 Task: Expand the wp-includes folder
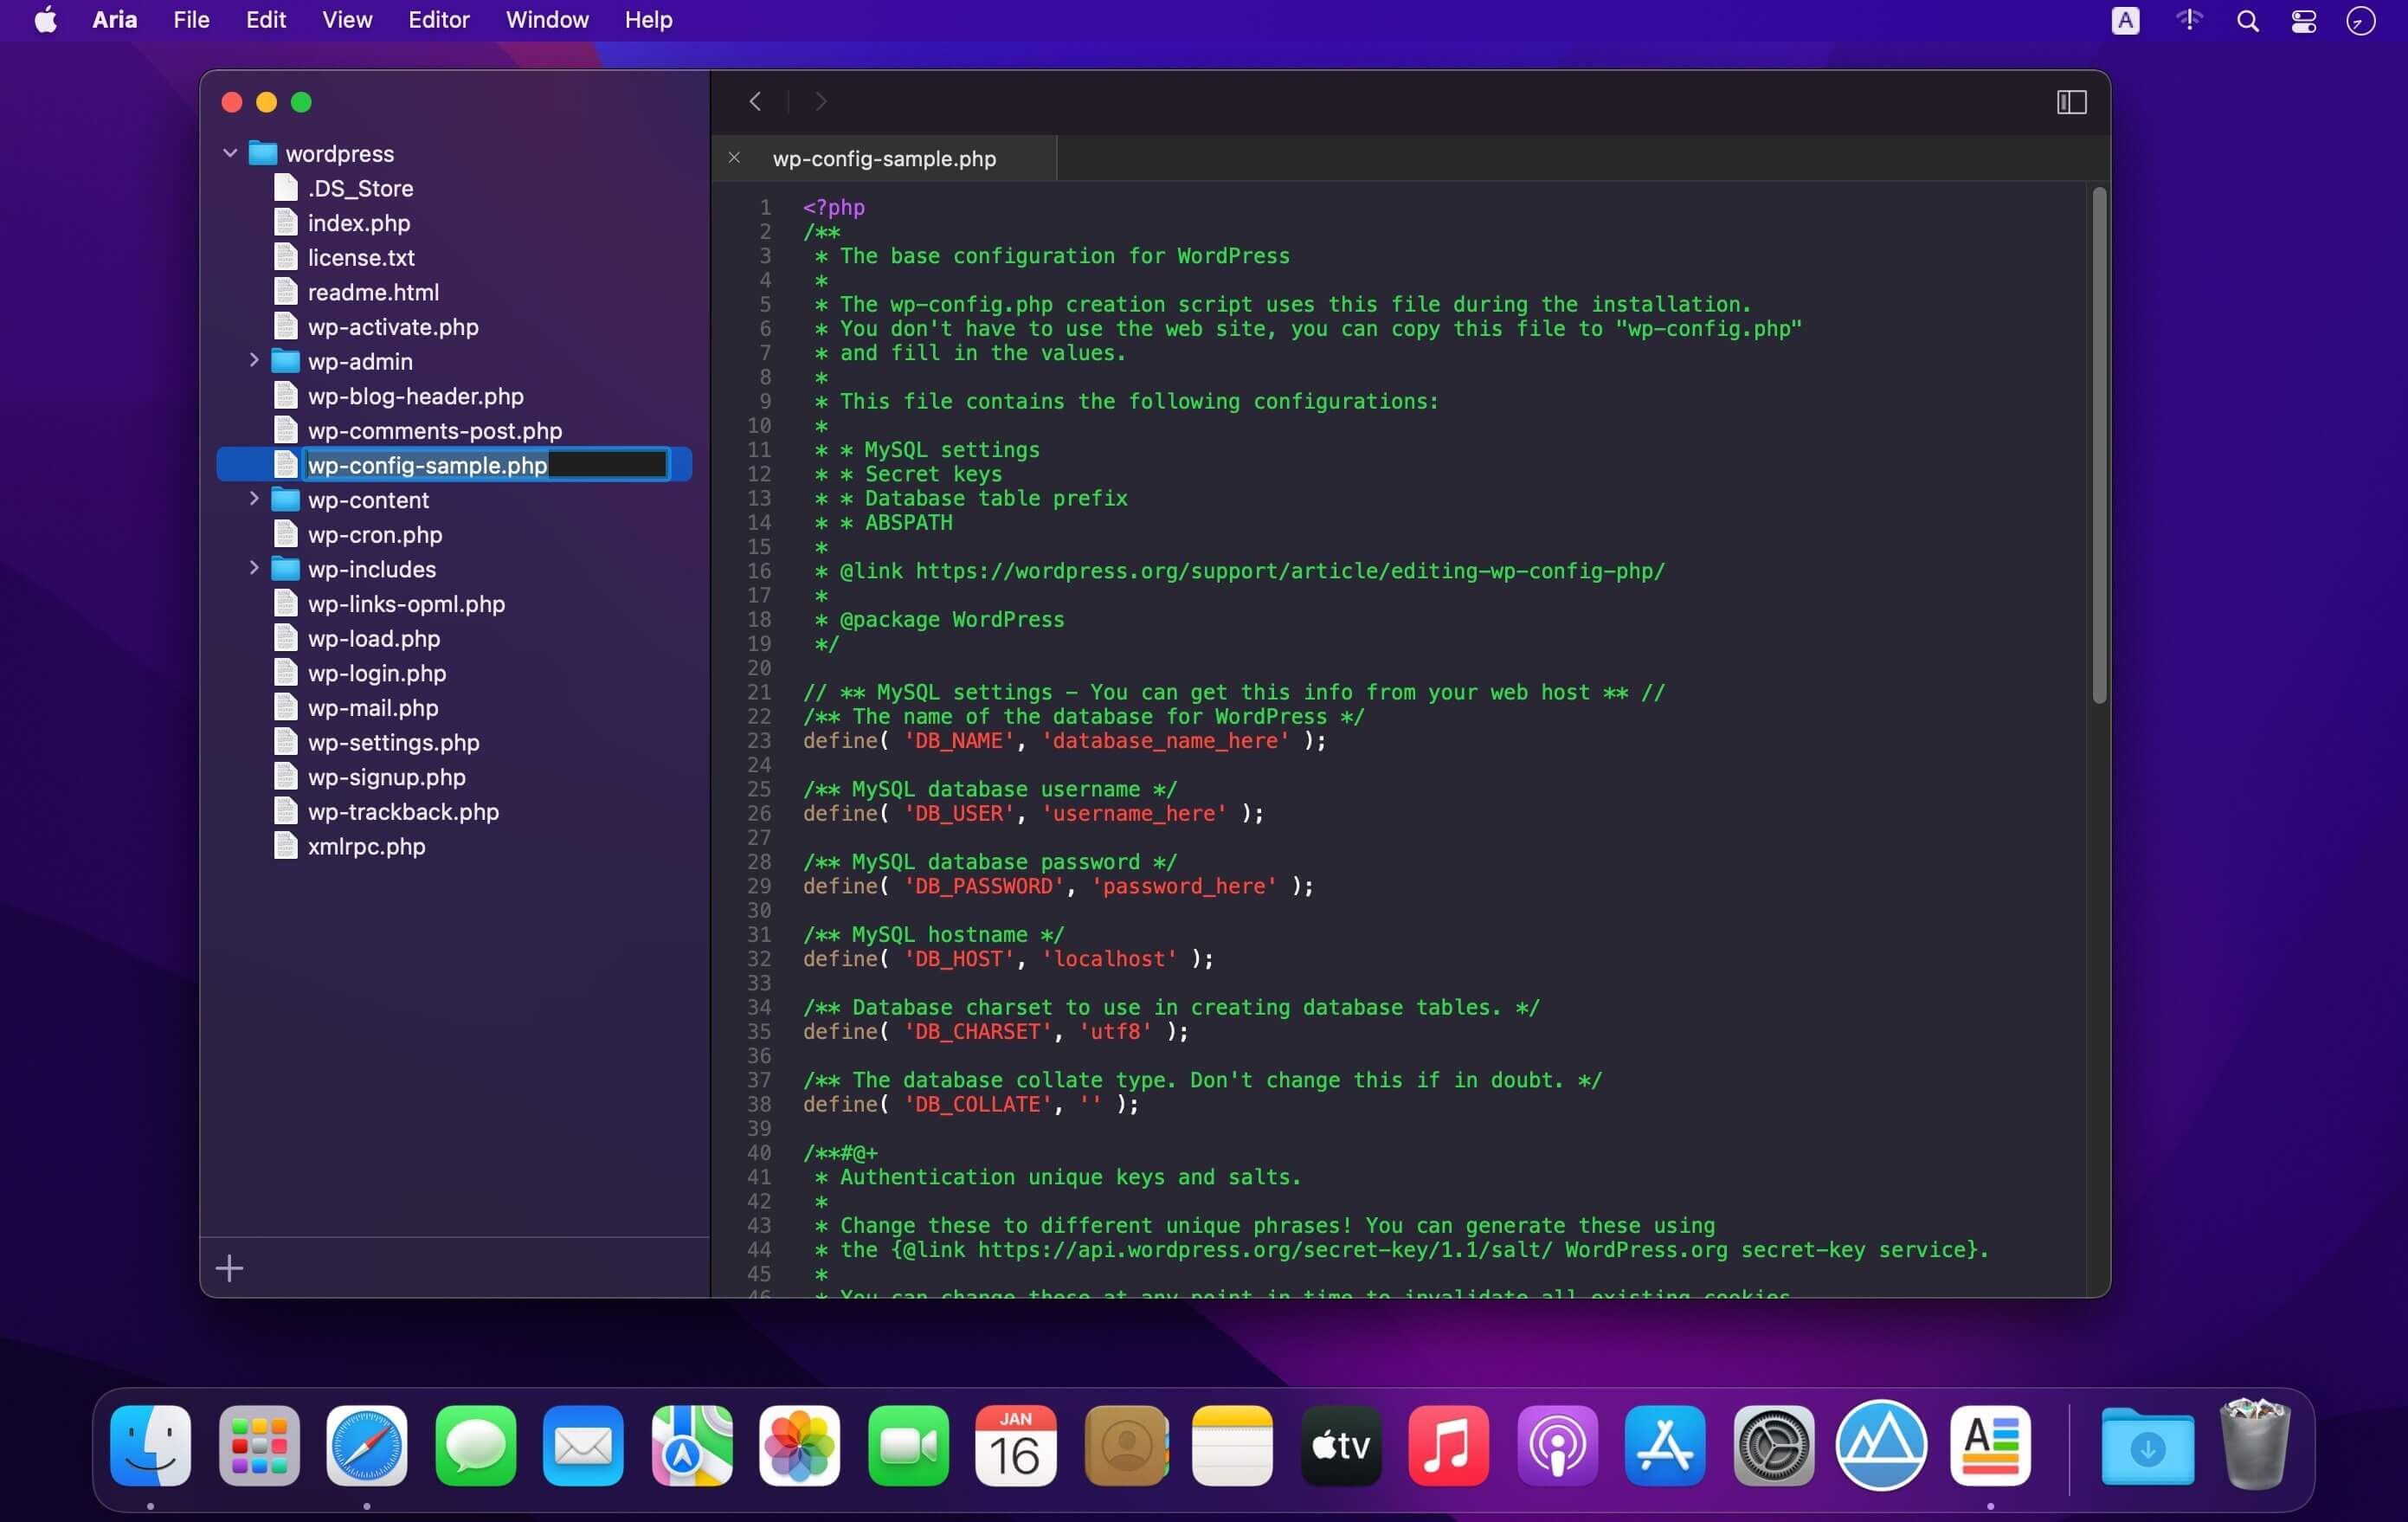(254, 568)
